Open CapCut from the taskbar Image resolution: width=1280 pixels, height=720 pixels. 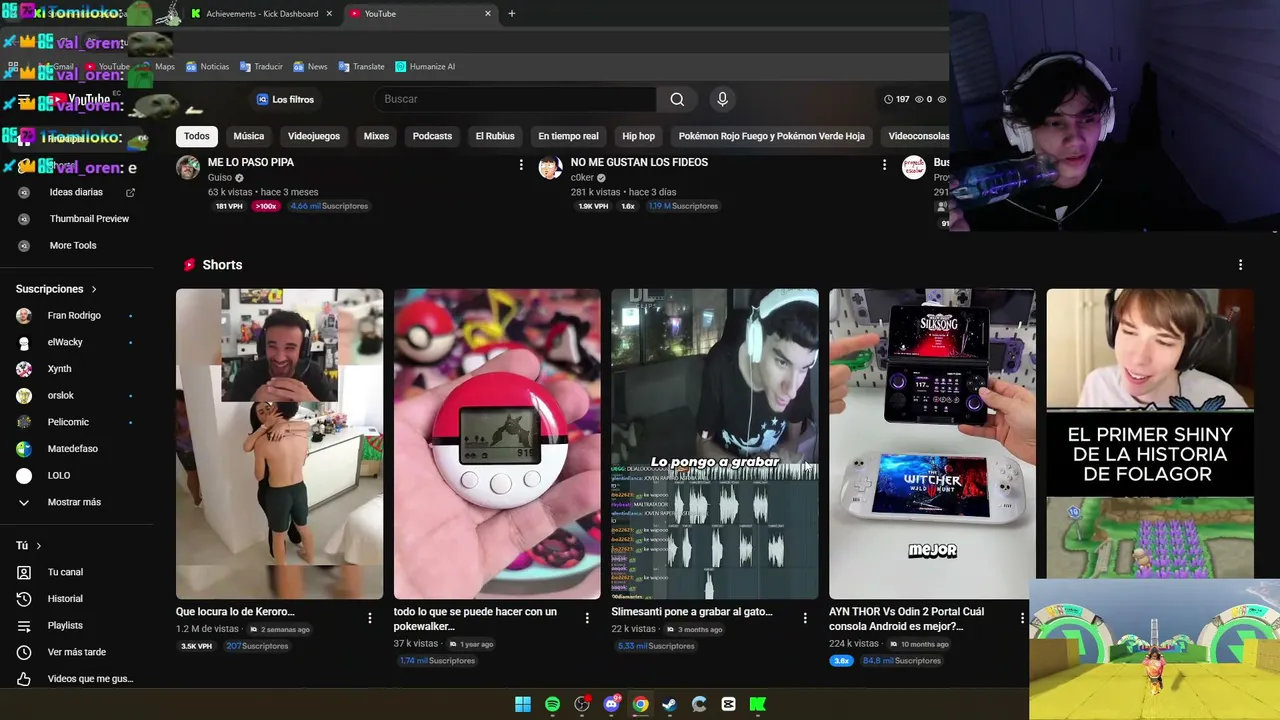point(728,704)
